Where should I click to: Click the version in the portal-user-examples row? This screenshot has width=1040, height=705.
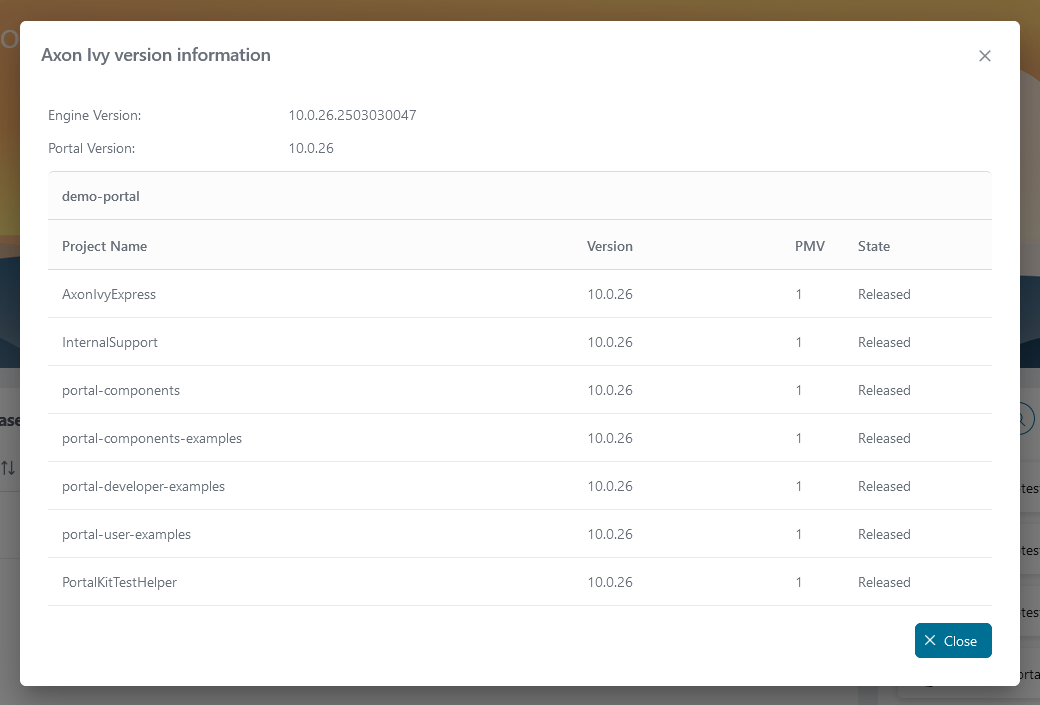pyautogui.click(x=610, y=535)
